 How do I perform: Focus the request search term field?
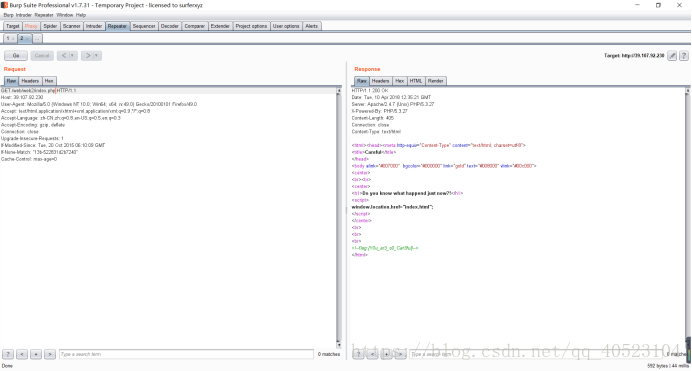coord(186,354)
